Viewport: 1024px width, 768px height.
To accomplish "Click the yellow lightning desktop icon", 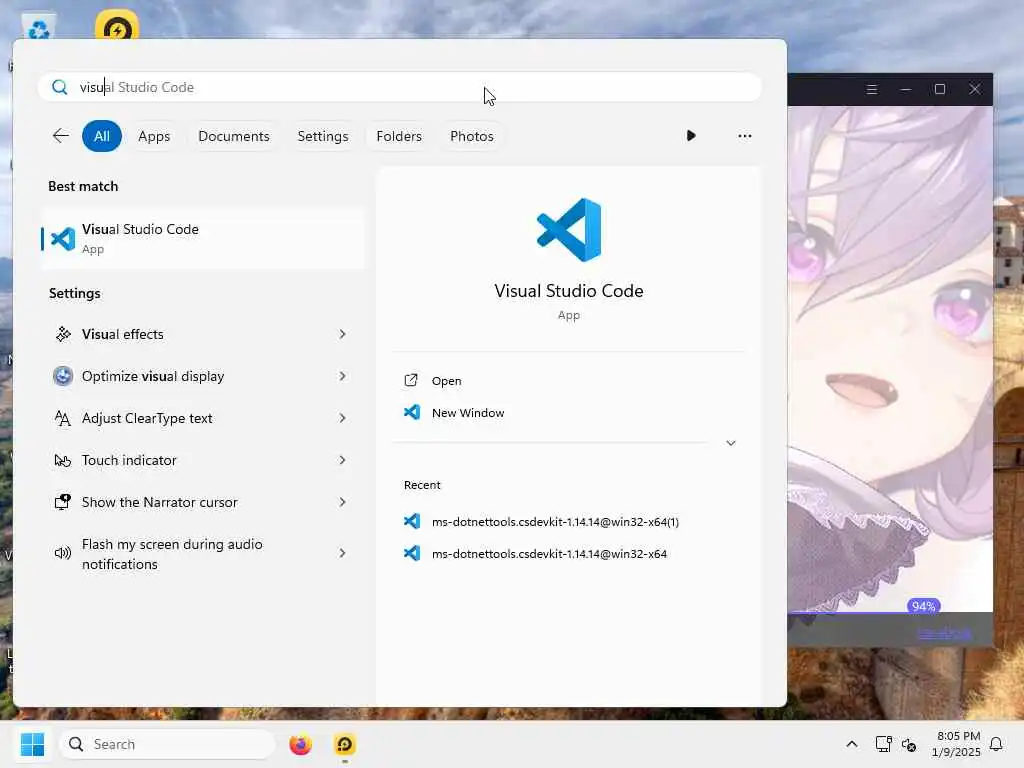I will (x=117, y=26).
